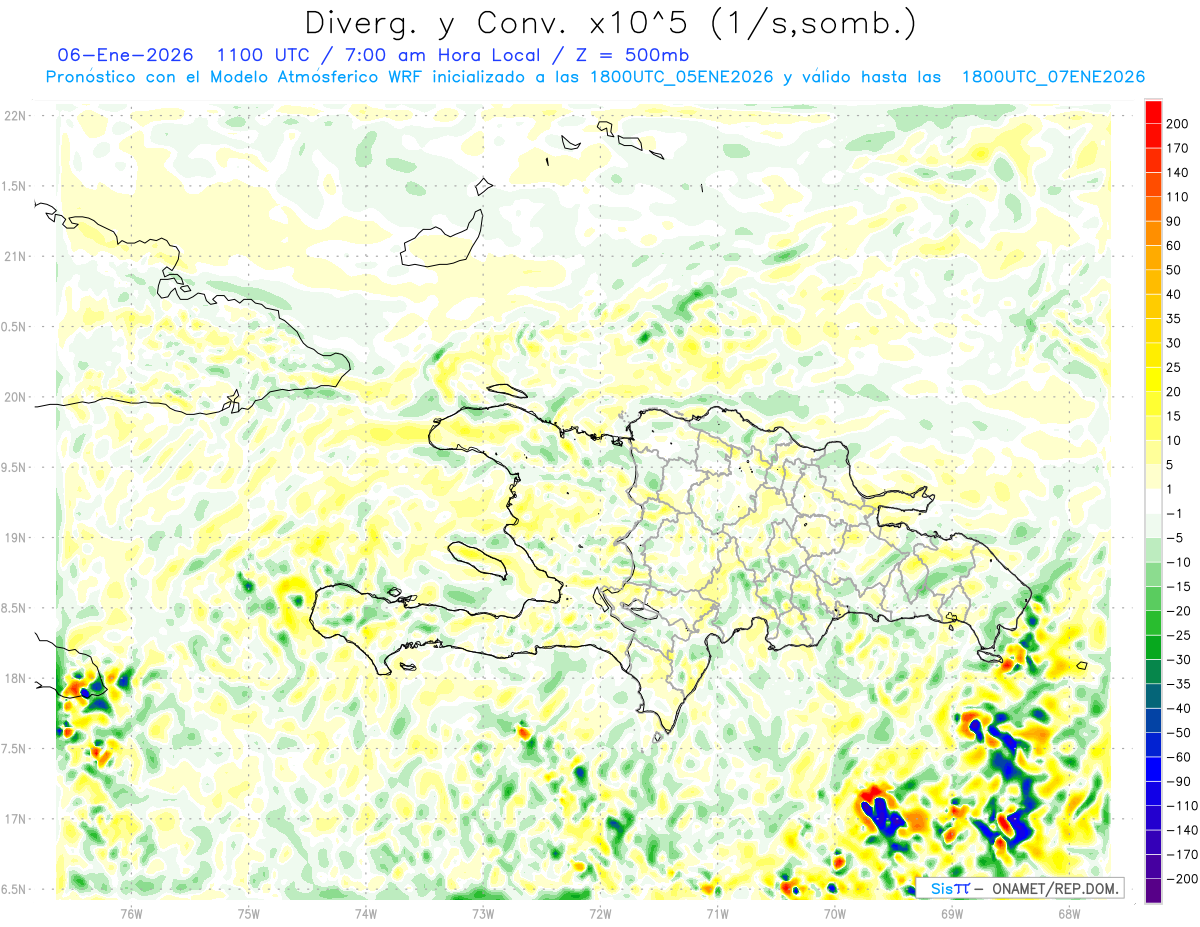Click the '7.5N' latitude axis label

click(14, 749)
